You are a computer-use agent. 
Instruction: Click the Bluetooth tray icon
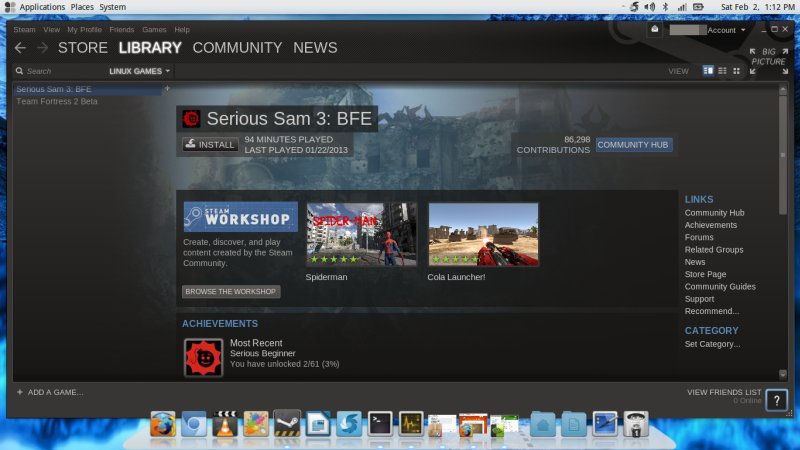[x=665, y=7]
